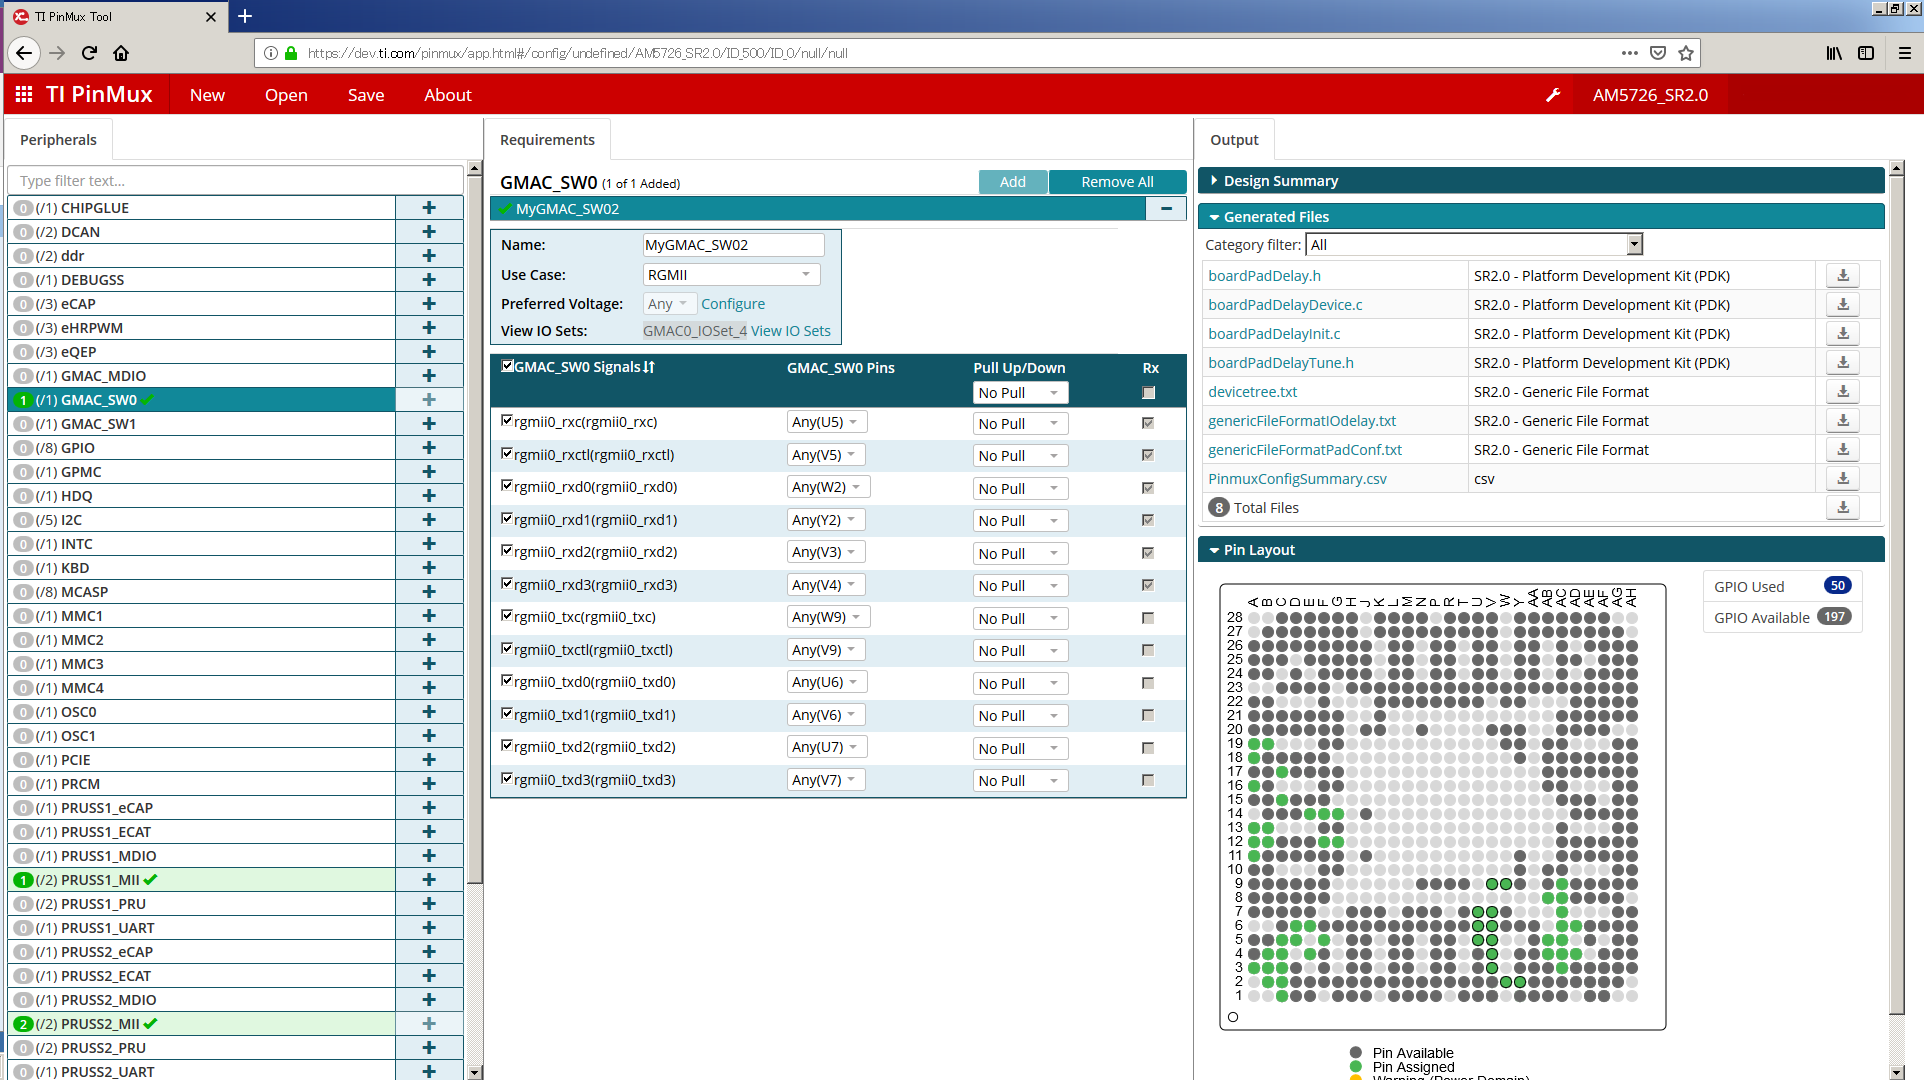Open the New menu

[207, 95]
